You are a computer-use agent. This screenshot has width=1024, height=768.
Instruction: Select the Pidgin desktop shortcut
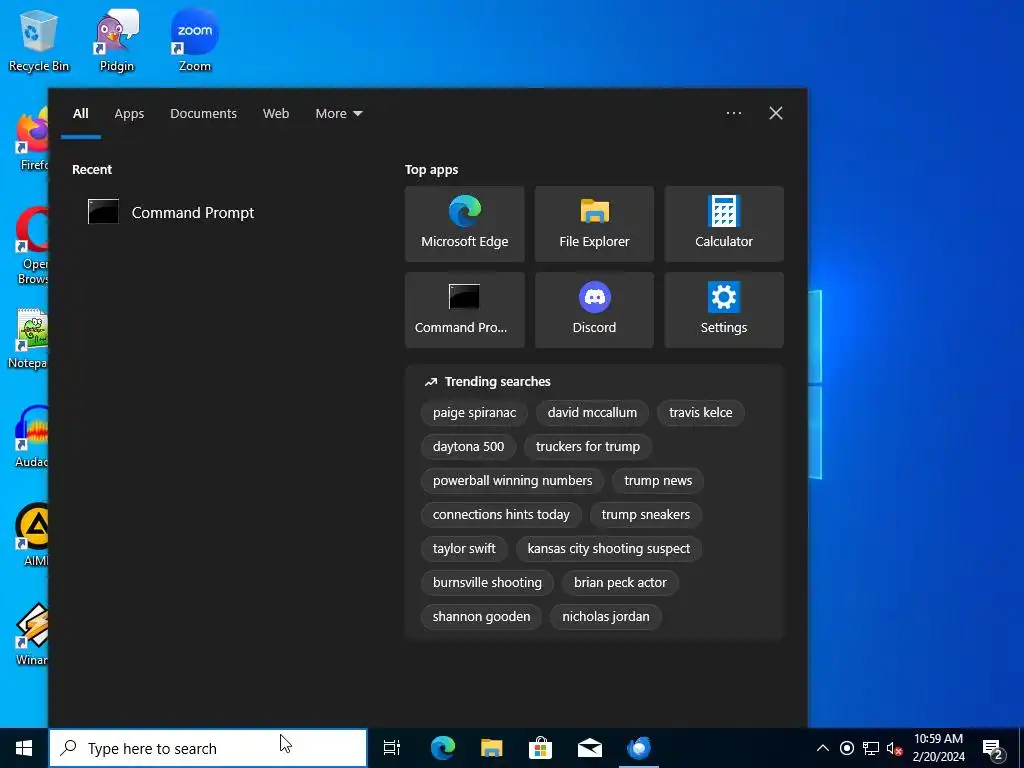click(x=117, y=40)
